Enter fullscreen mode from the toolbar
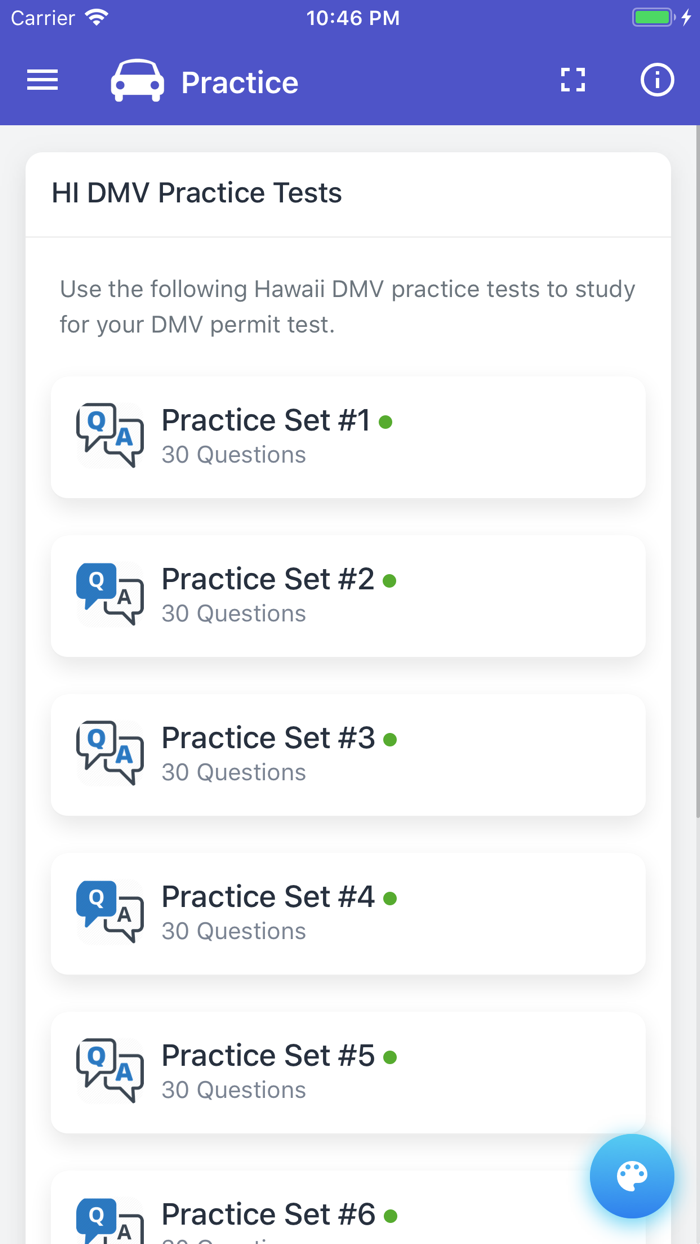This screenshot has width=700, height=1244. [x=573, y=80]
